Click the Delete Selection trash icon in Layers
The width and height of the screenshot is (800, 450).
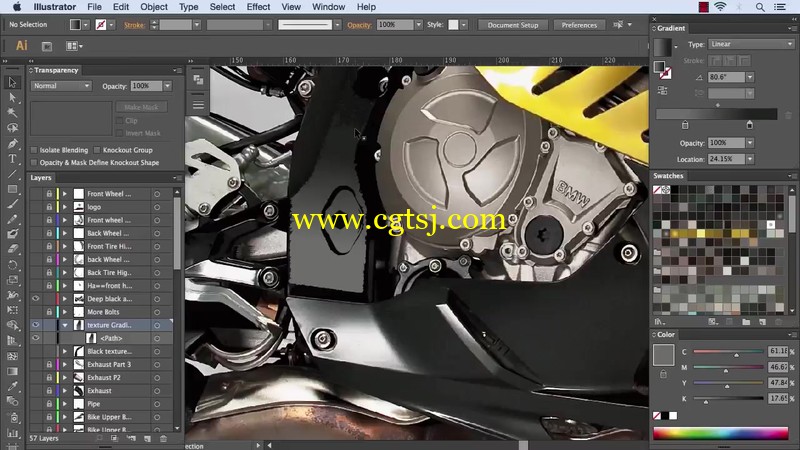point(163,438)
